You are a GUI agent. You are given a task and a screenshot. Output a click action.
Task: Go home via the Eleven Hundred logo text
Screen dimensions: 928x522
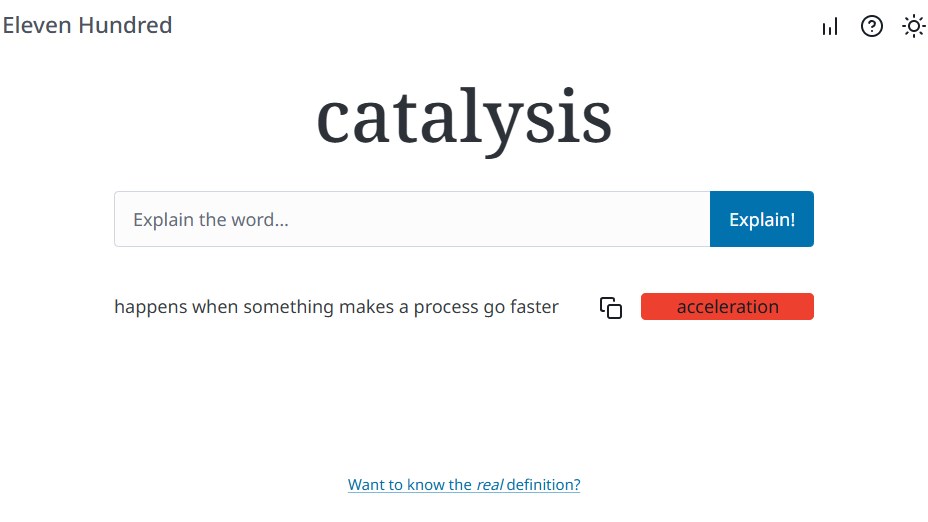point(88,25)
